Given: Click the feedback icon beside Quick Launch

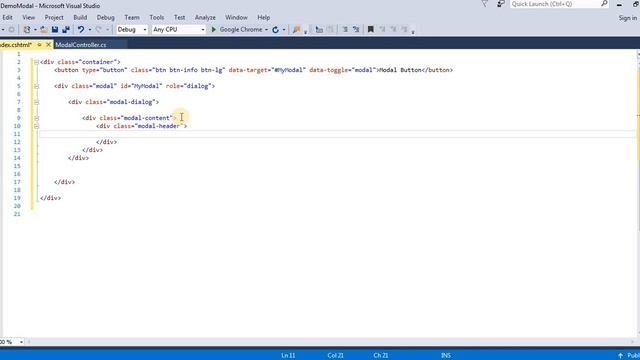Looking at the screenshot, I should pyautogui.click(x=500, y=4).
